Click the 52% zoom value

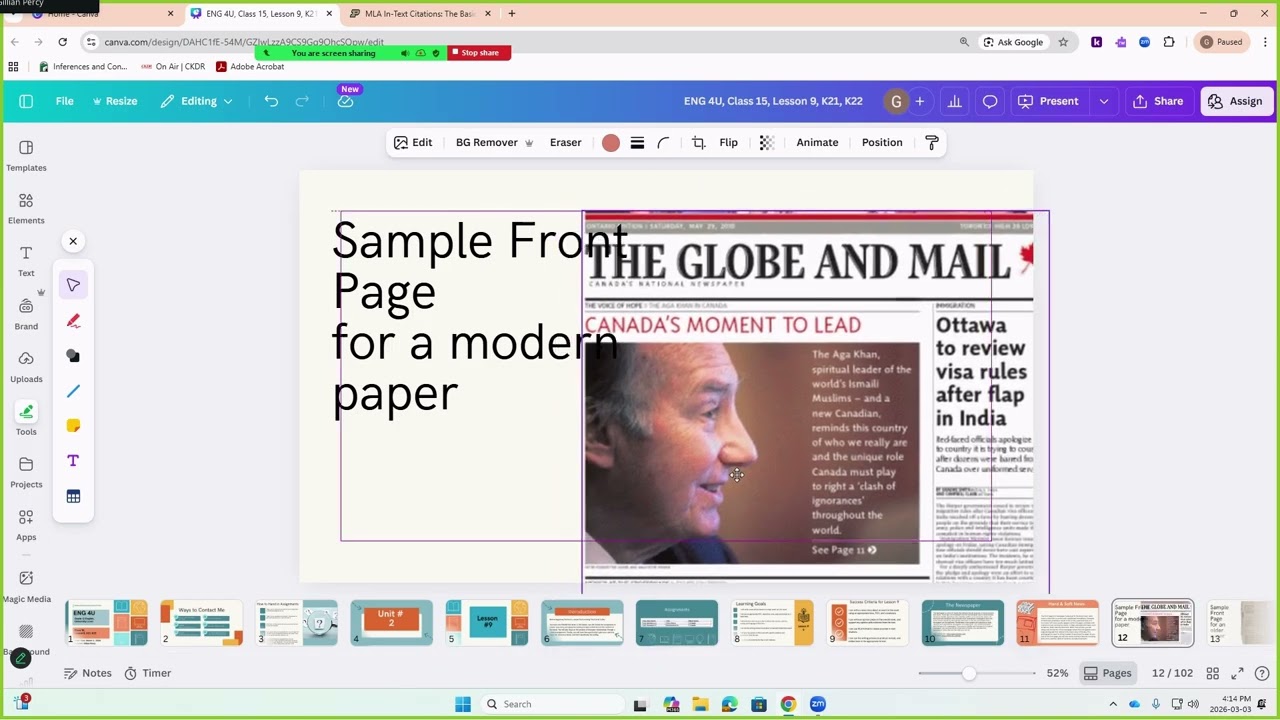pos(1057,673)
